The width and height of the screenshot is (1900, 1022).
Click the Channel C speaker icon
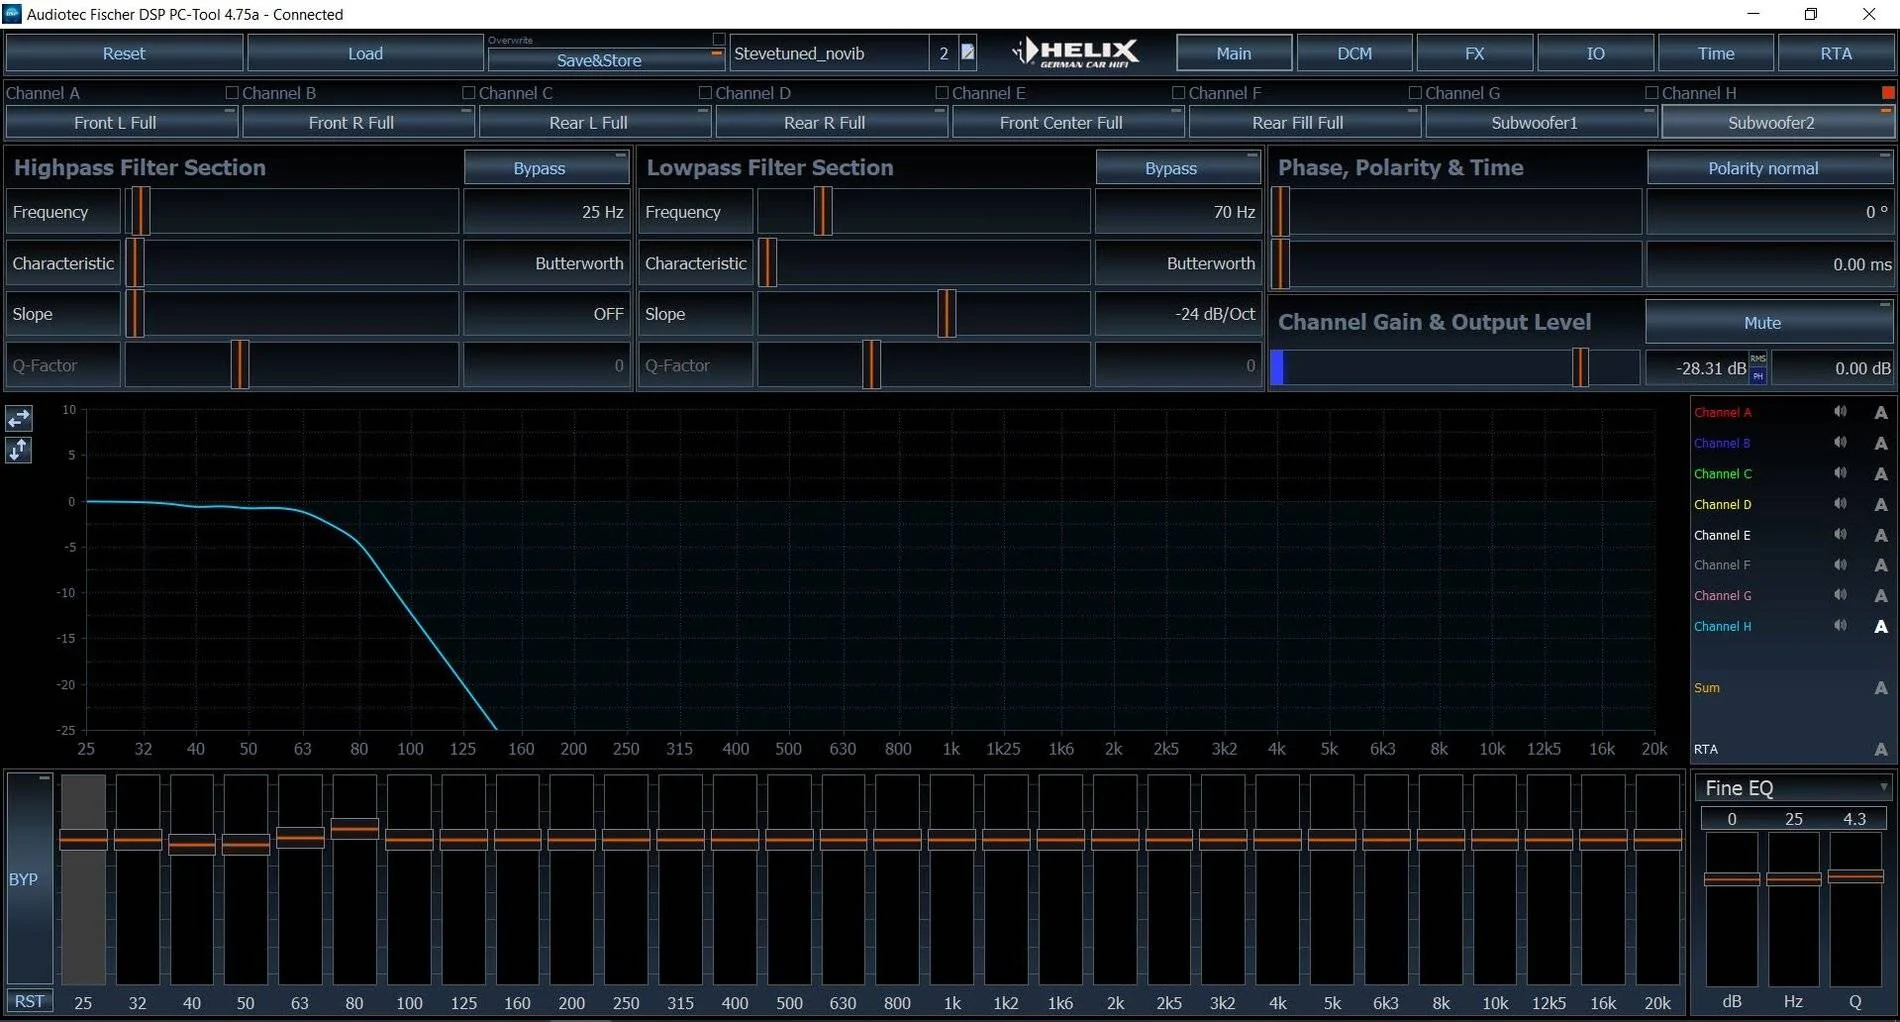pyautogui.click(x=1840, y=473)
